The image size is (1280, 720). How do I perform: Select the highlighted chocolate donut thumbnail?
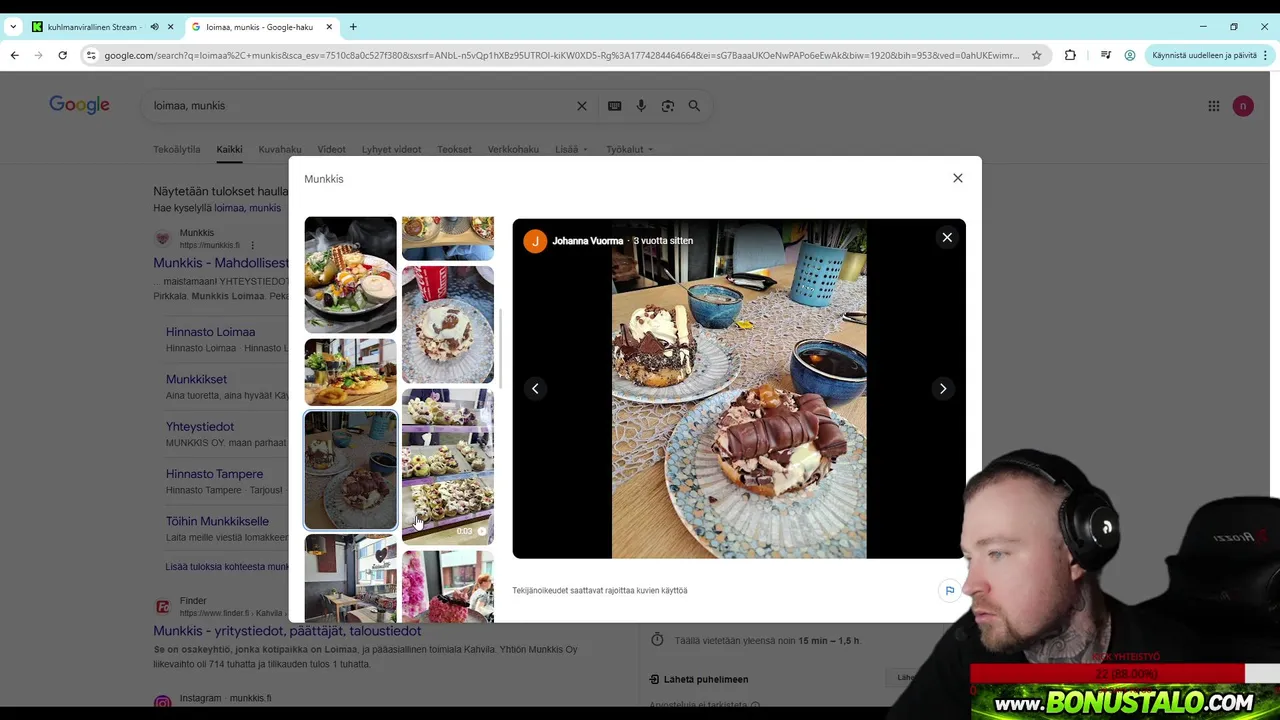(x=350, y=470)
